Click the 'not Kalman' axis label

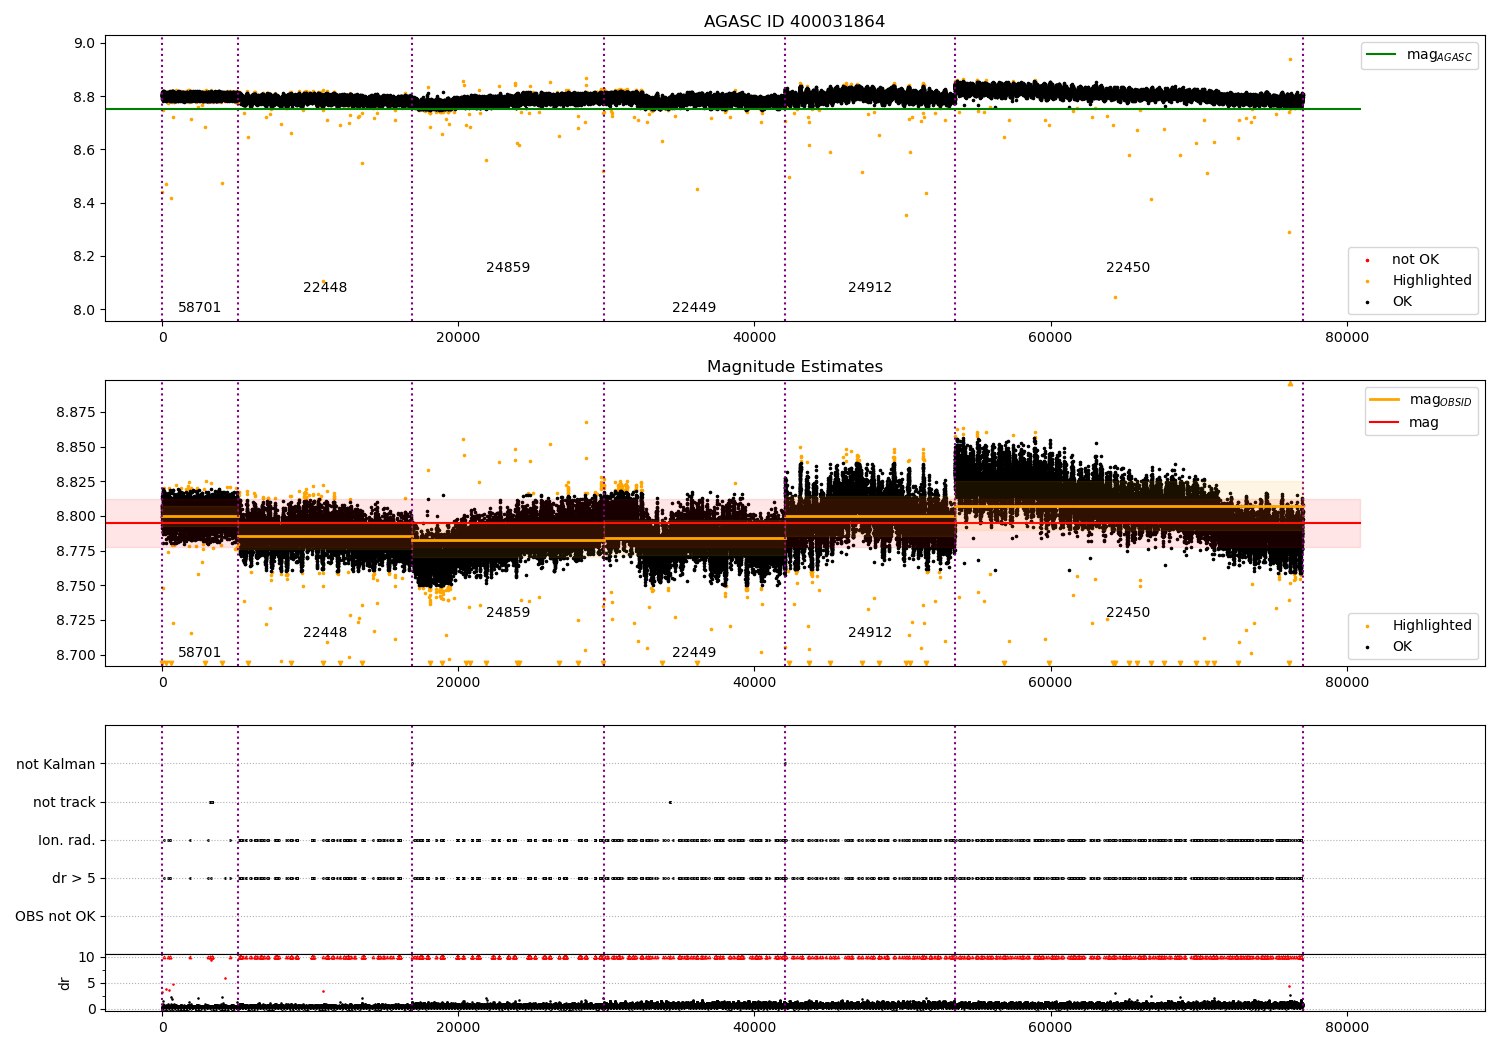point(56,764)
